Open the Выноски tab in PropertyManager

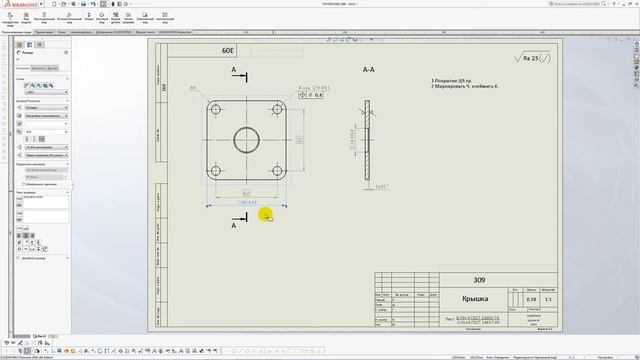pyautogui.click(x=39, y=68)
